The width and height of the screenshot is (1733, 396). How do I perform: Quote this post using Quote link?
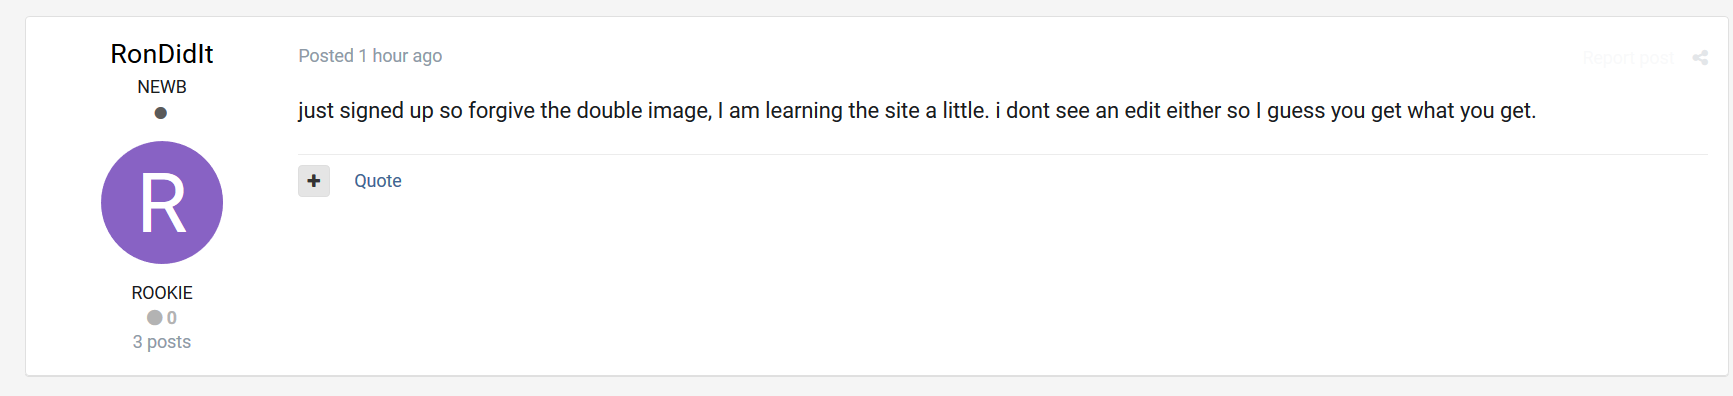click(x=378, y=181)
